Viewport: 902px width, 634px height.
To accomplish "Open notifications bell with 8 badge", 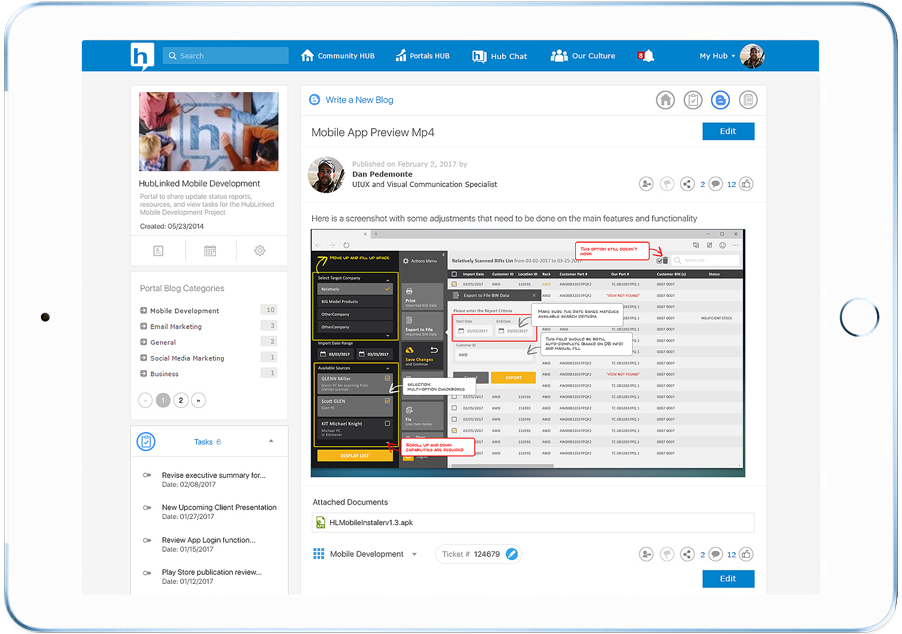I will [646, 56].
